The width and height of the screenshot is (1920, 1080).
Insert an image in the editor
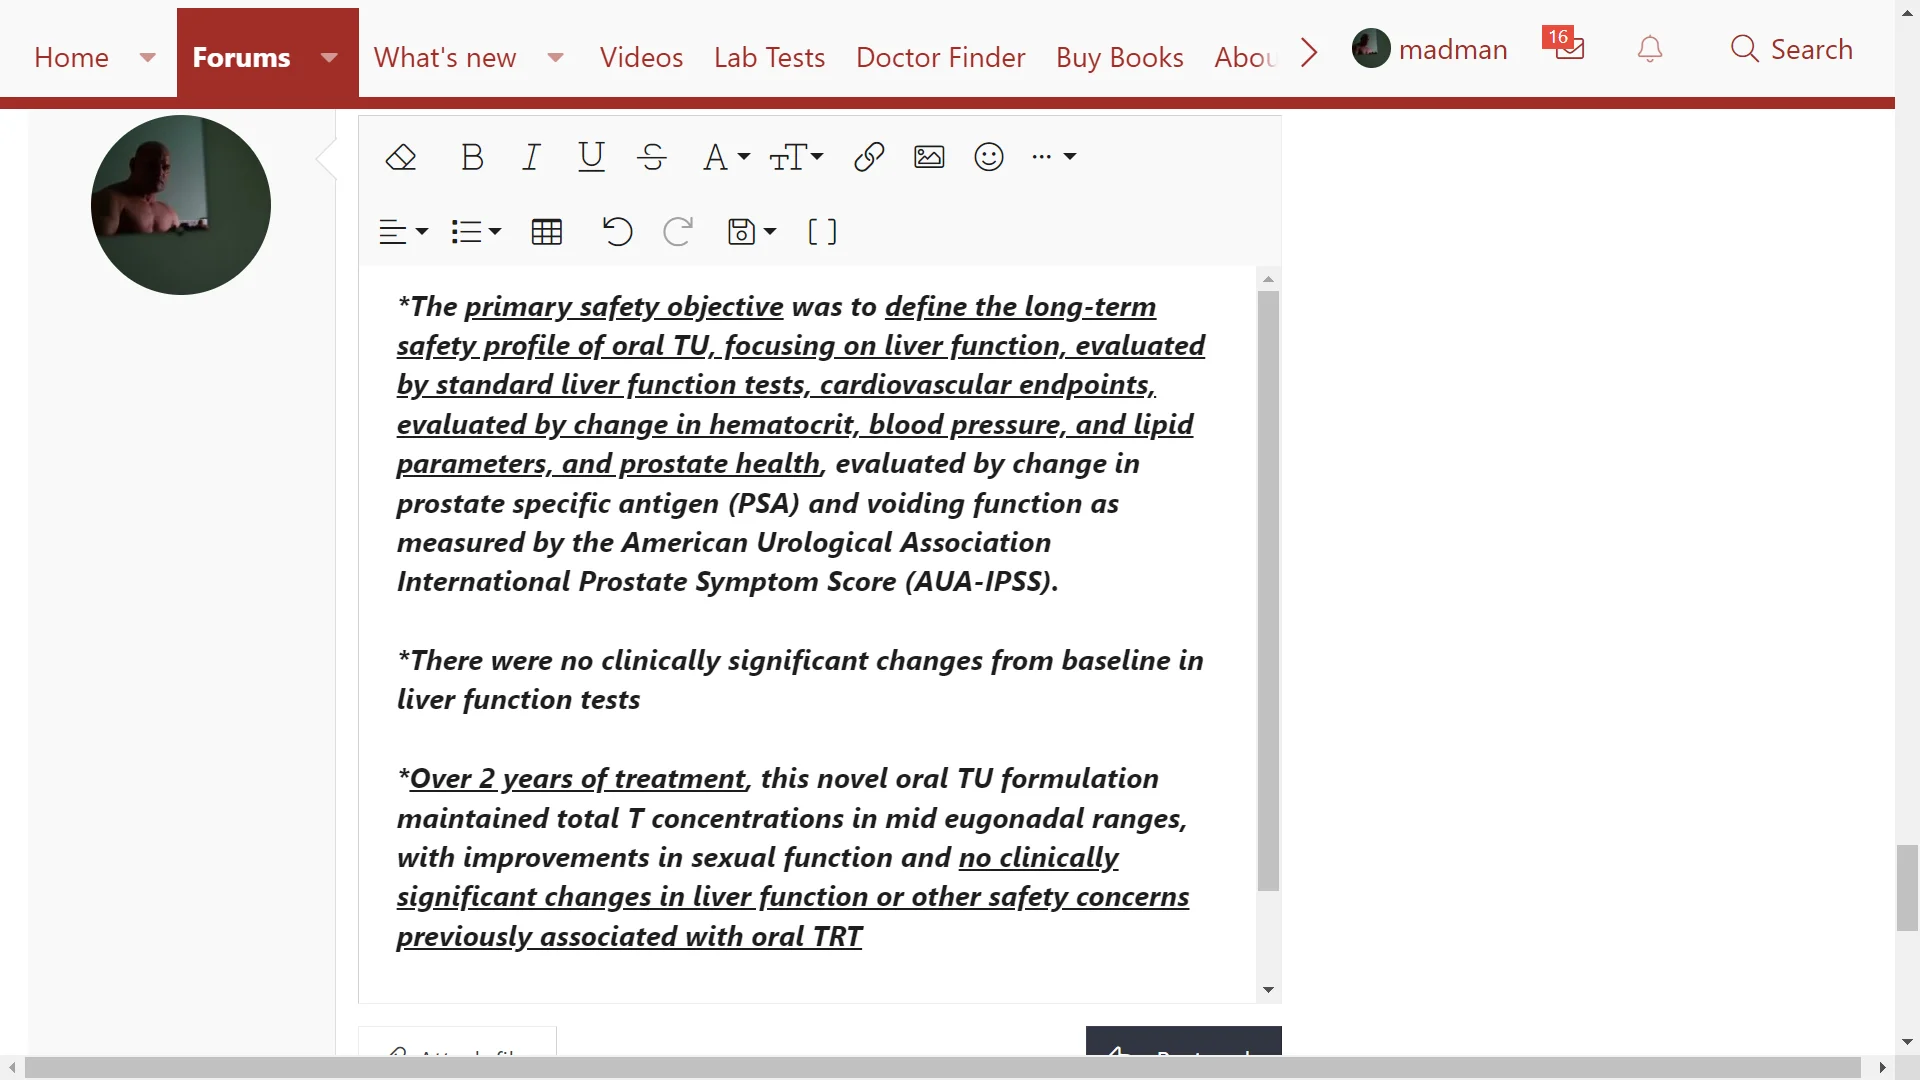[x=929, y=157]
